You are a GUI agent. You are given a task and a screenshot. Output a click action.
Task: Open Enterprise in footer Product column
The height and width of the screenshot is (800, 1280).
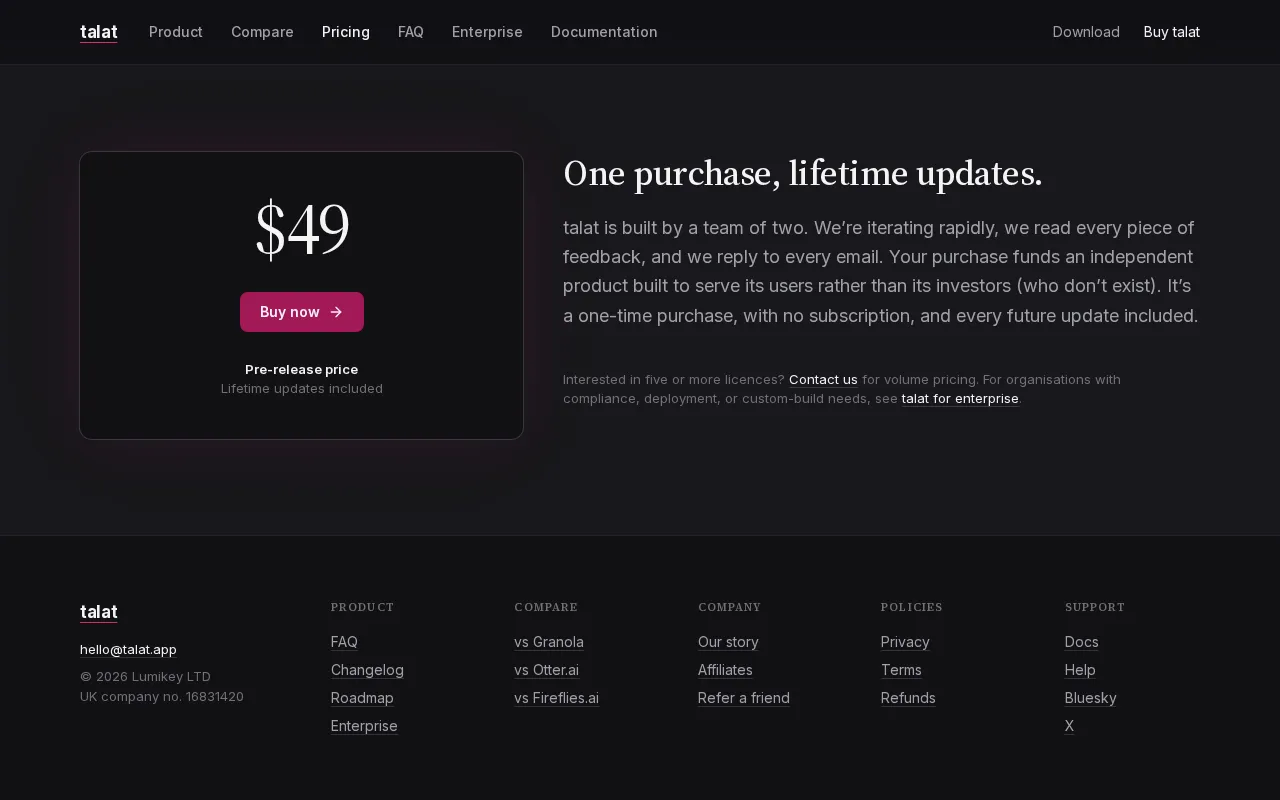point(364,726)
